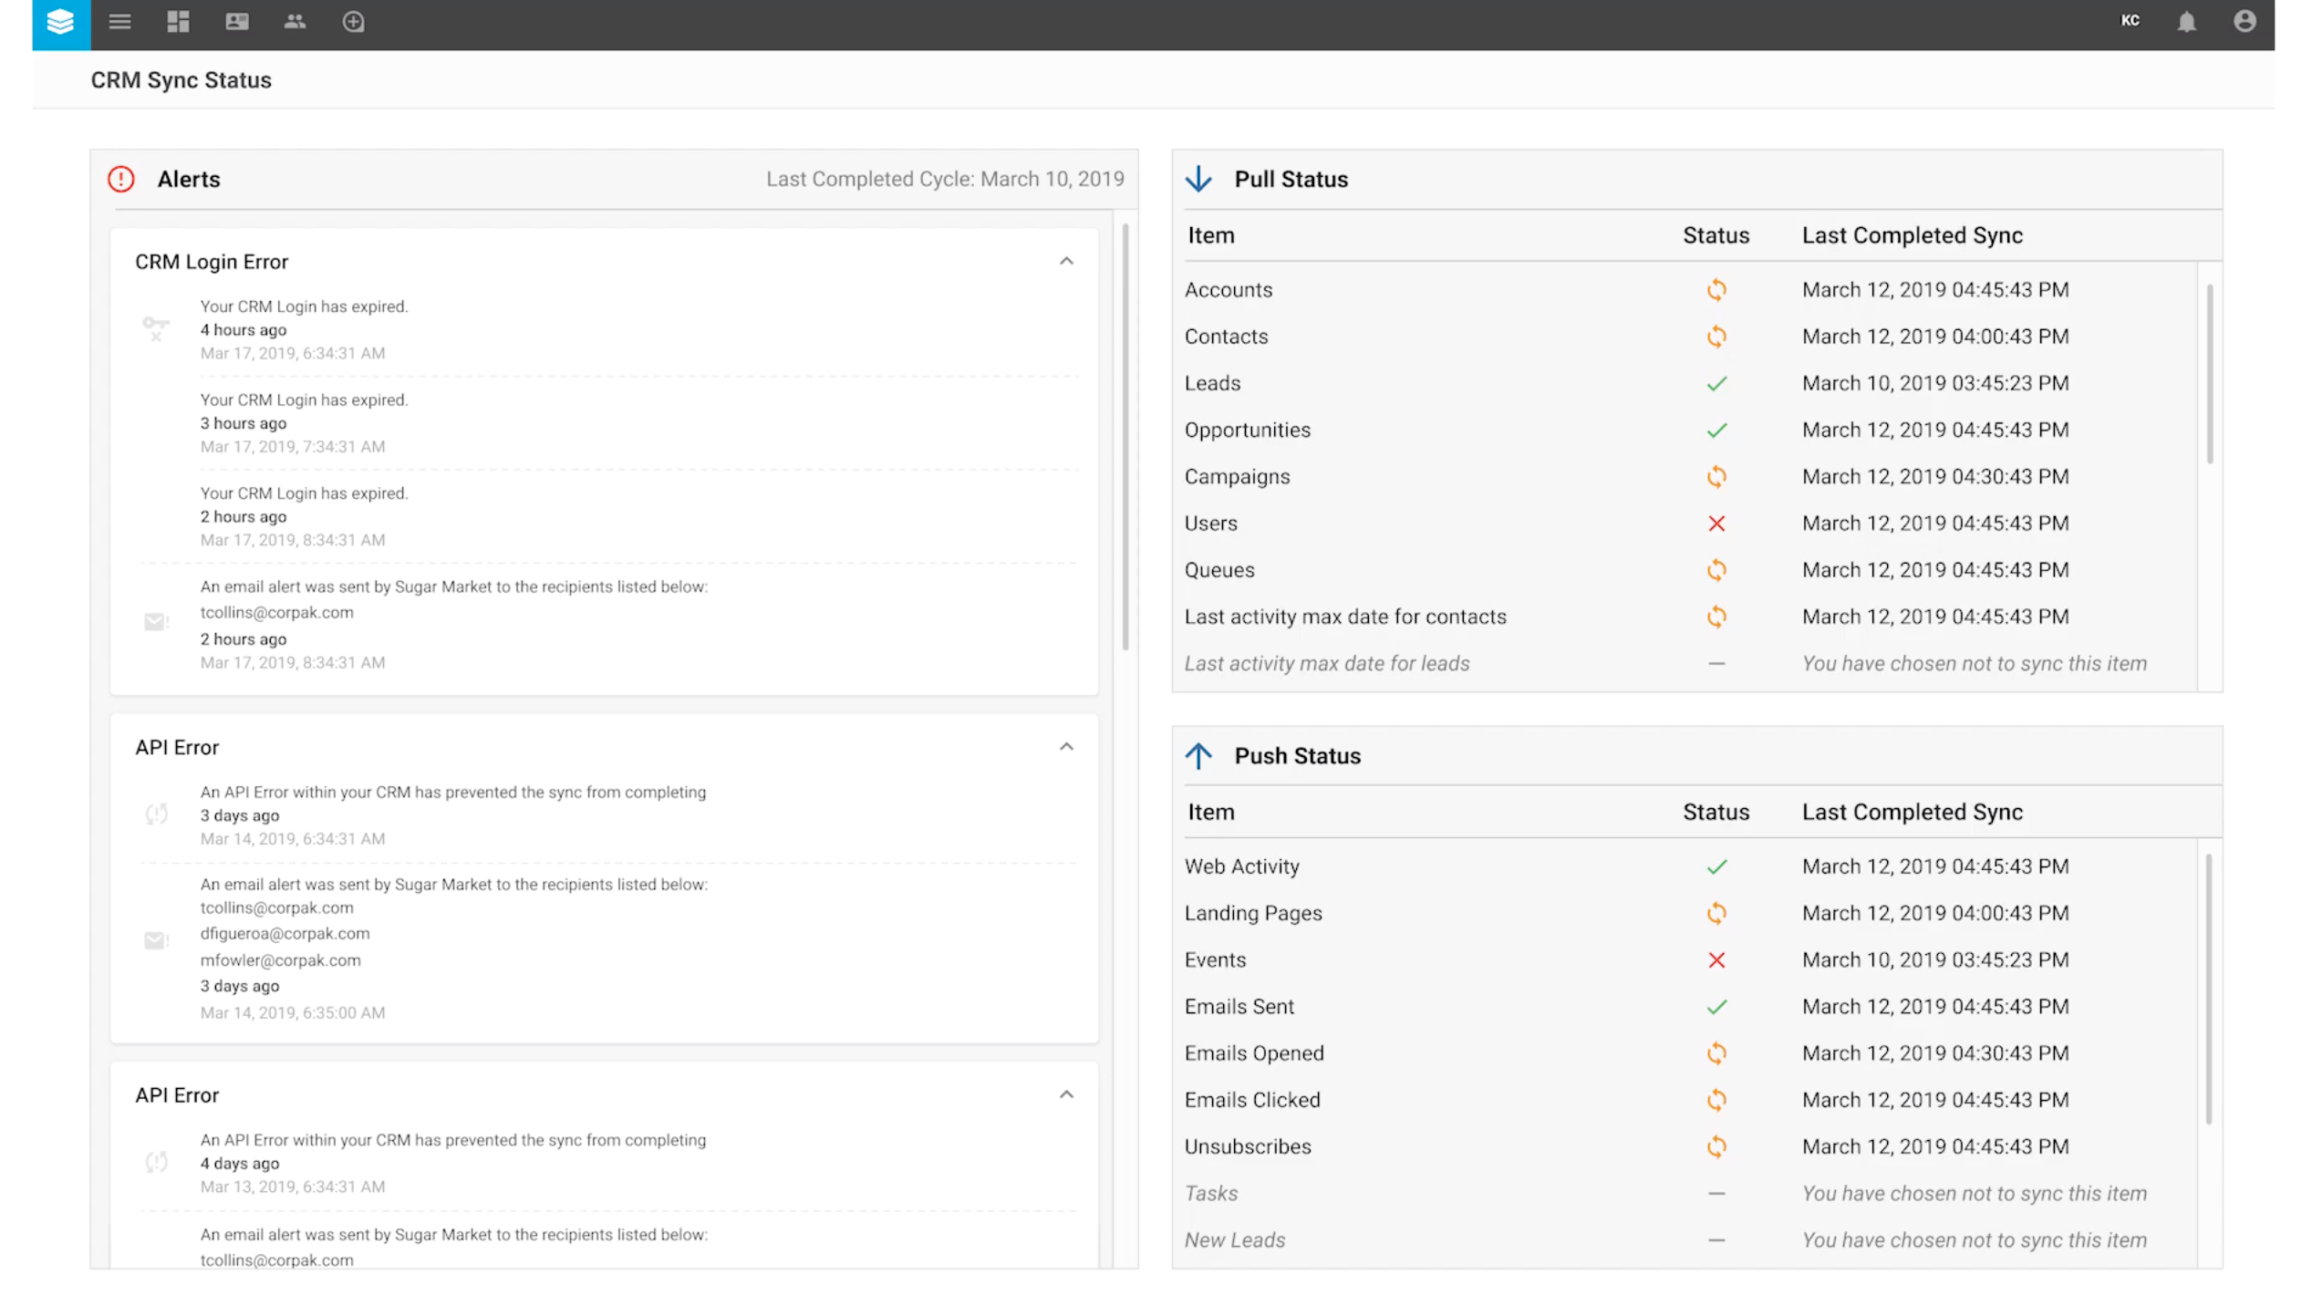Select the Tasks row in Push Status
Image resolution: width=2312 pixels, height=1306 pixels.
click(1690, 1194)
